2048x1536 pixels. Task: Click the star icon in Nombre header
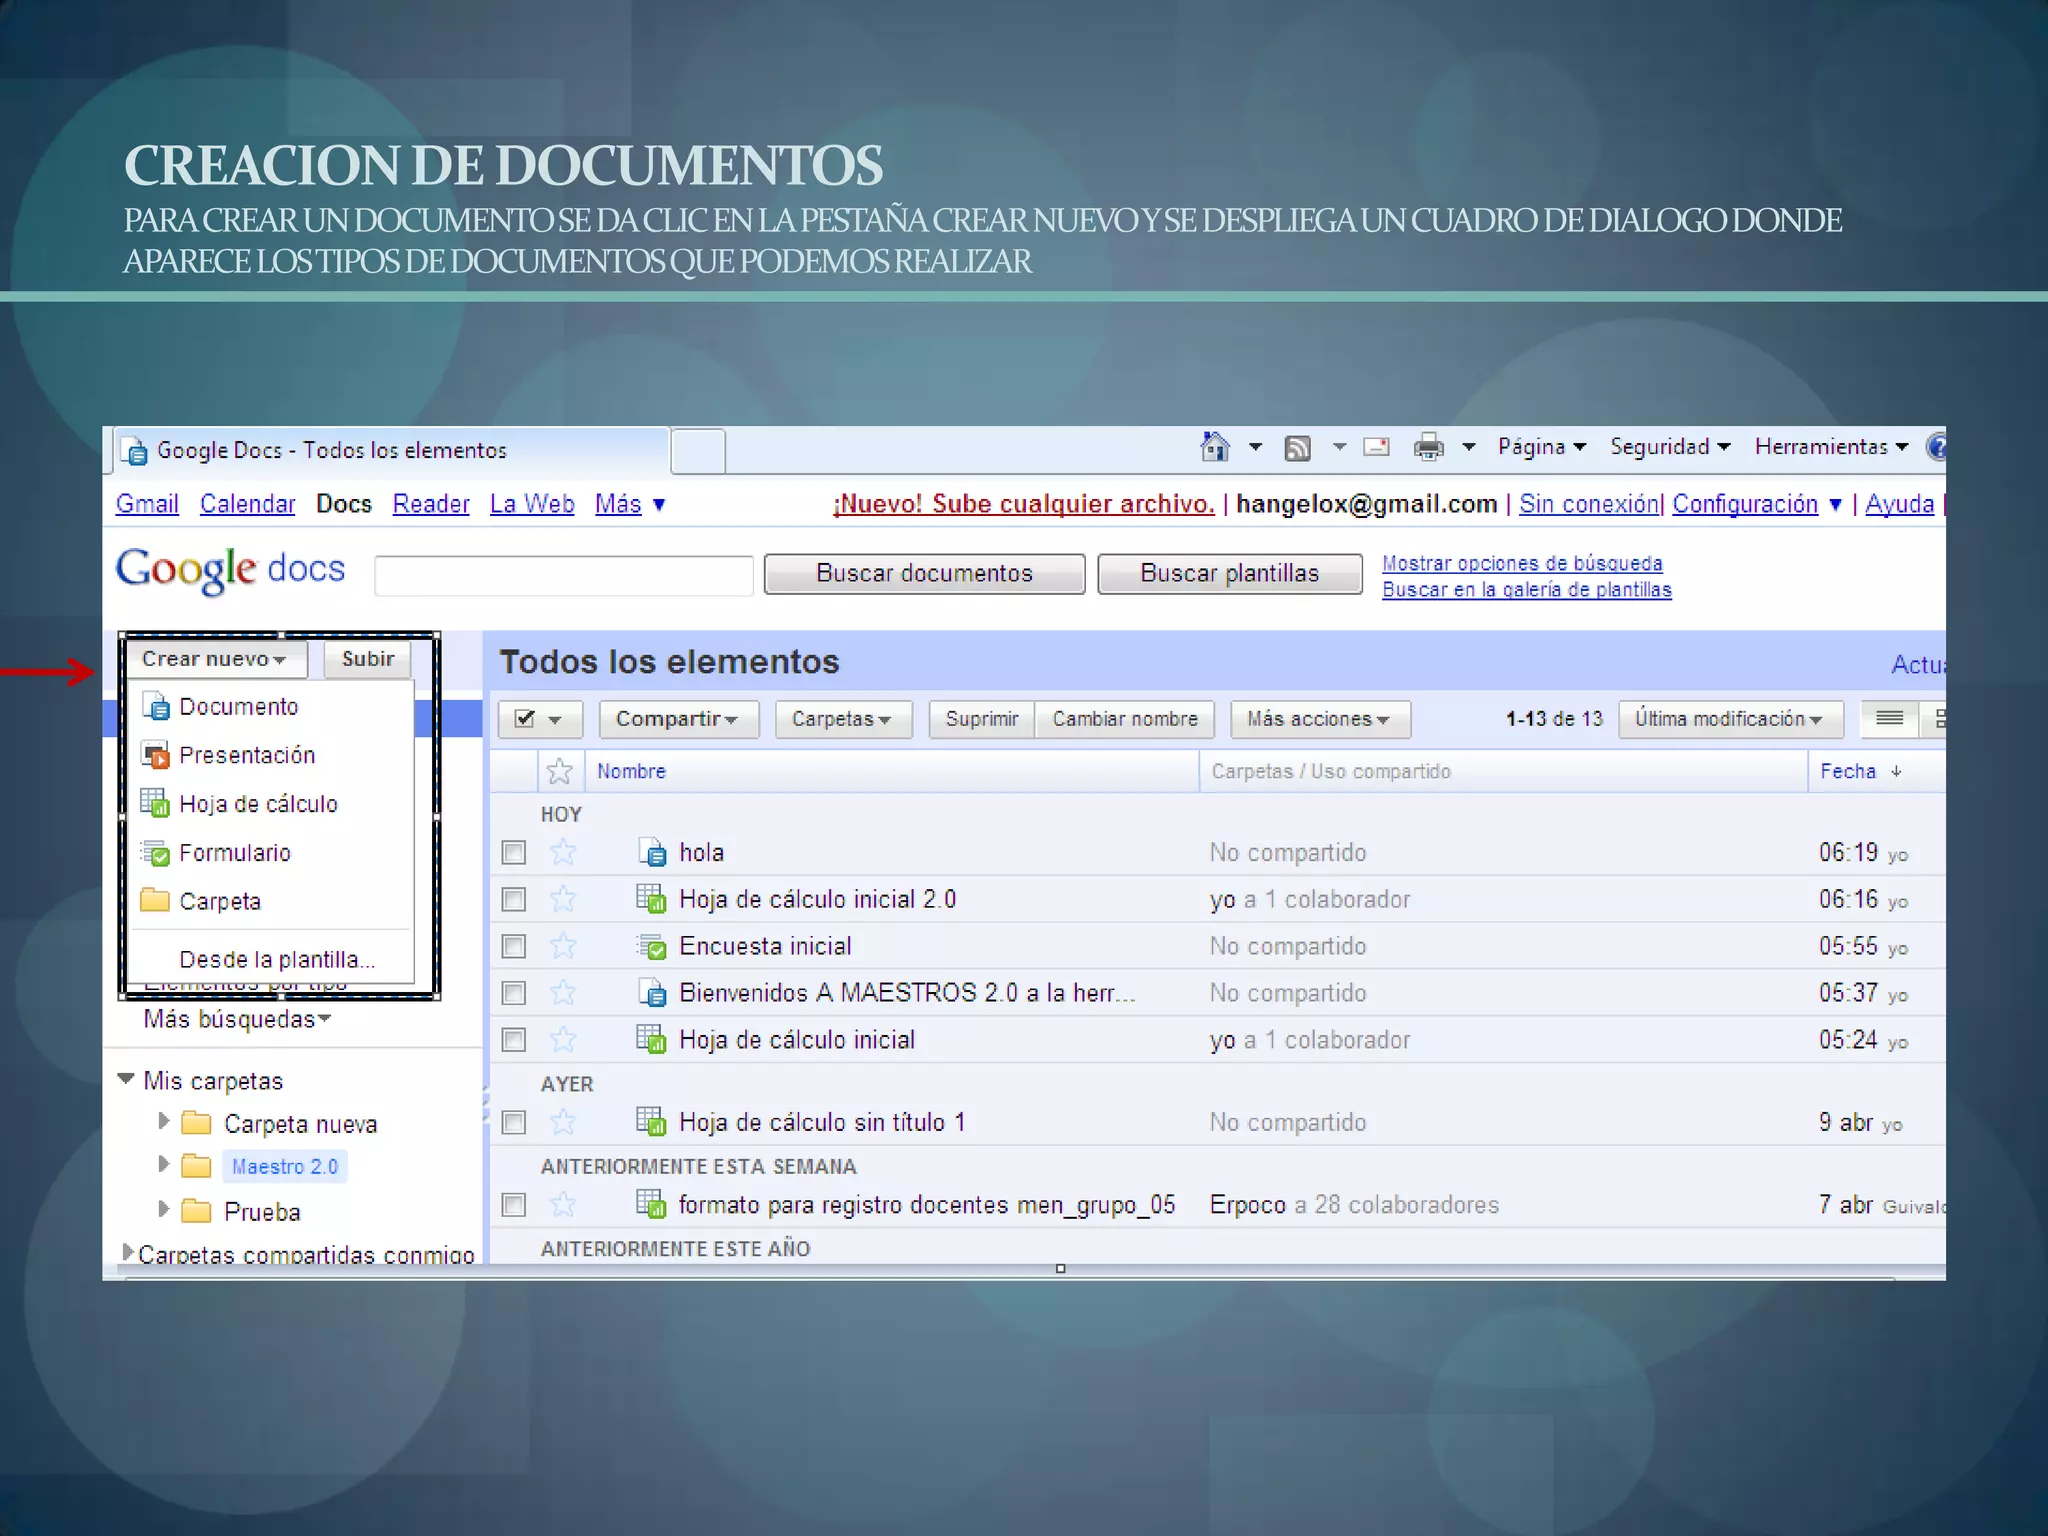pos(560,771)
